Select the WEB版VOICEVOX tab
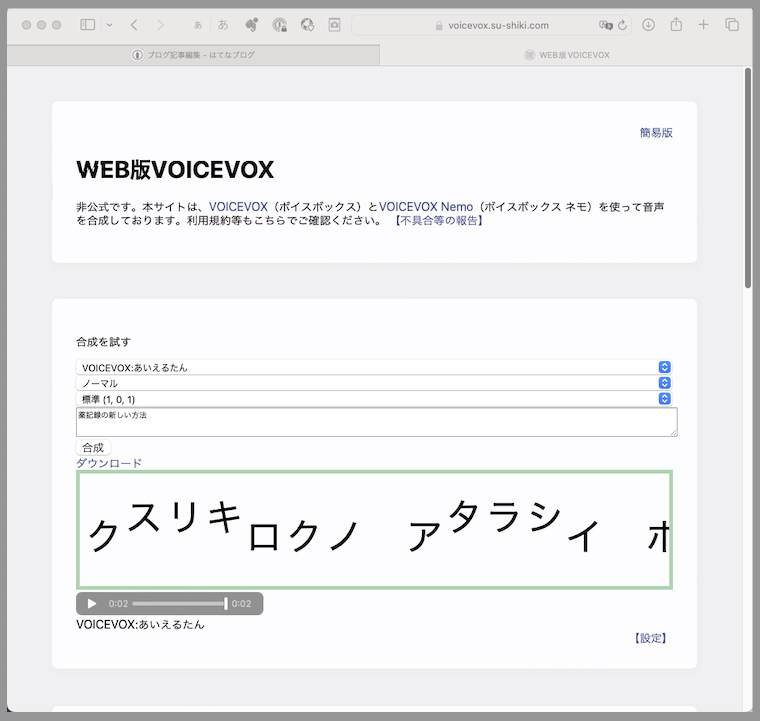This screenshot has height=721, width=760. [566, 55]
